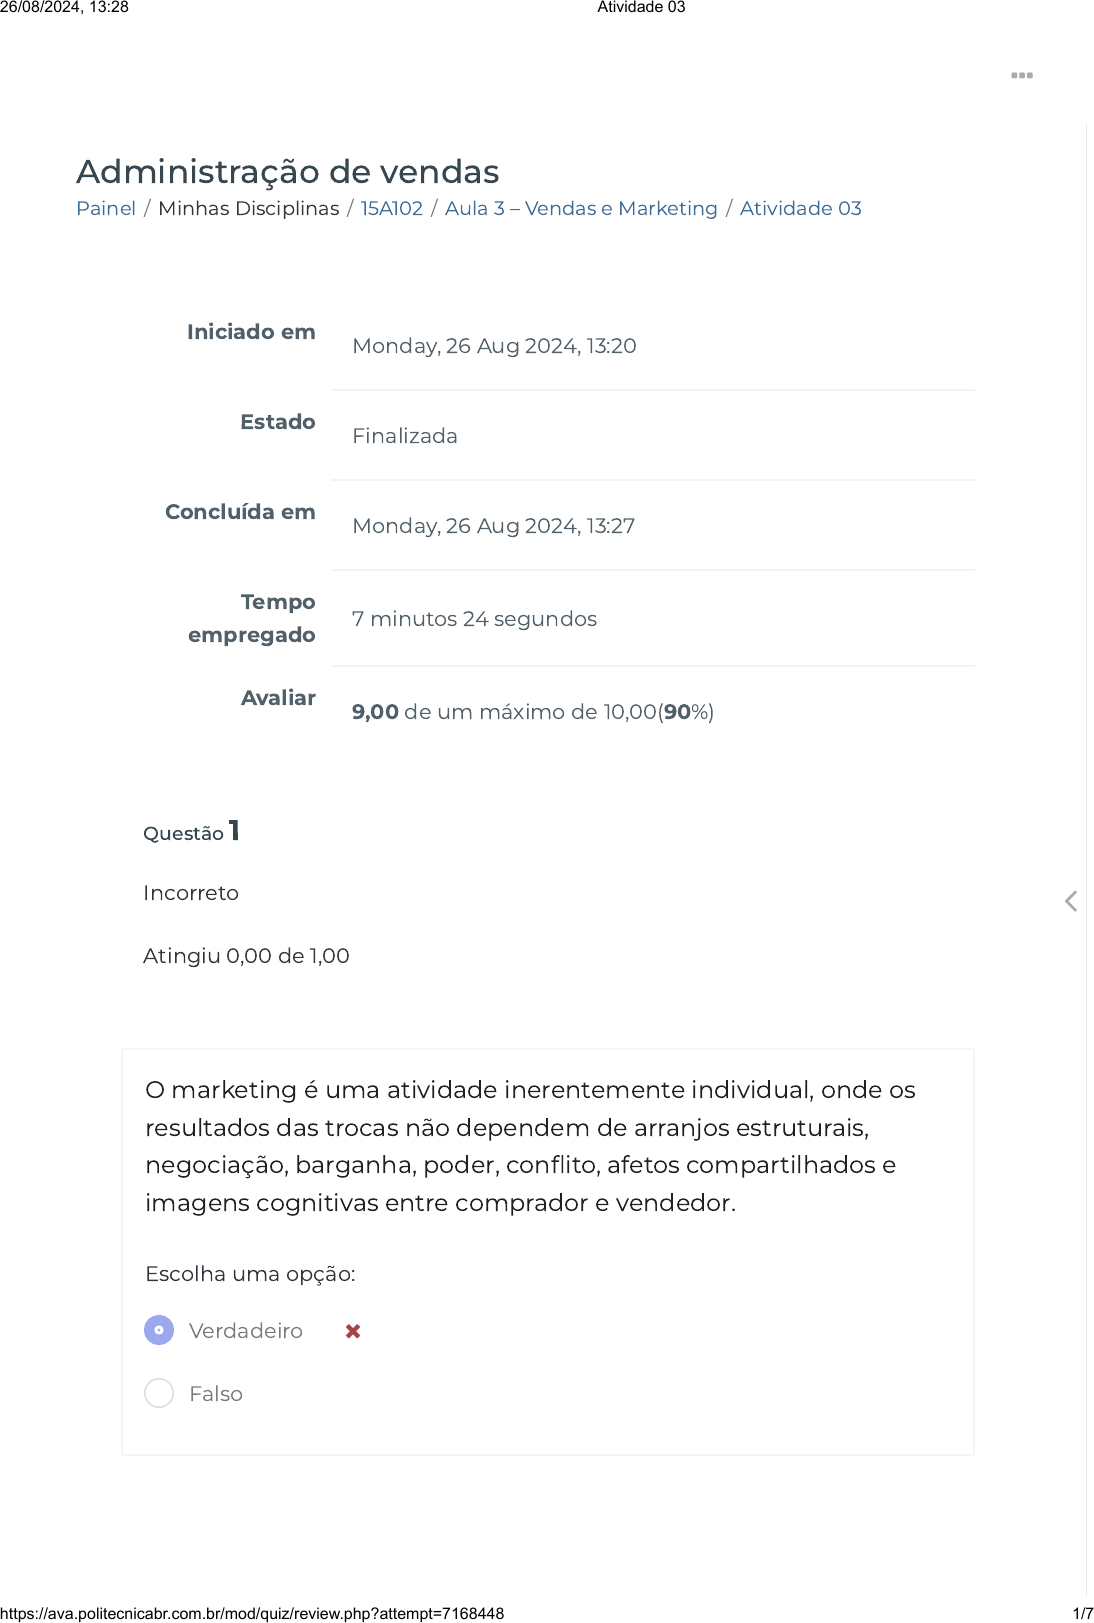Select the Verdadeiro radio option
1094x1623 pixels.
coord(159,1330)
